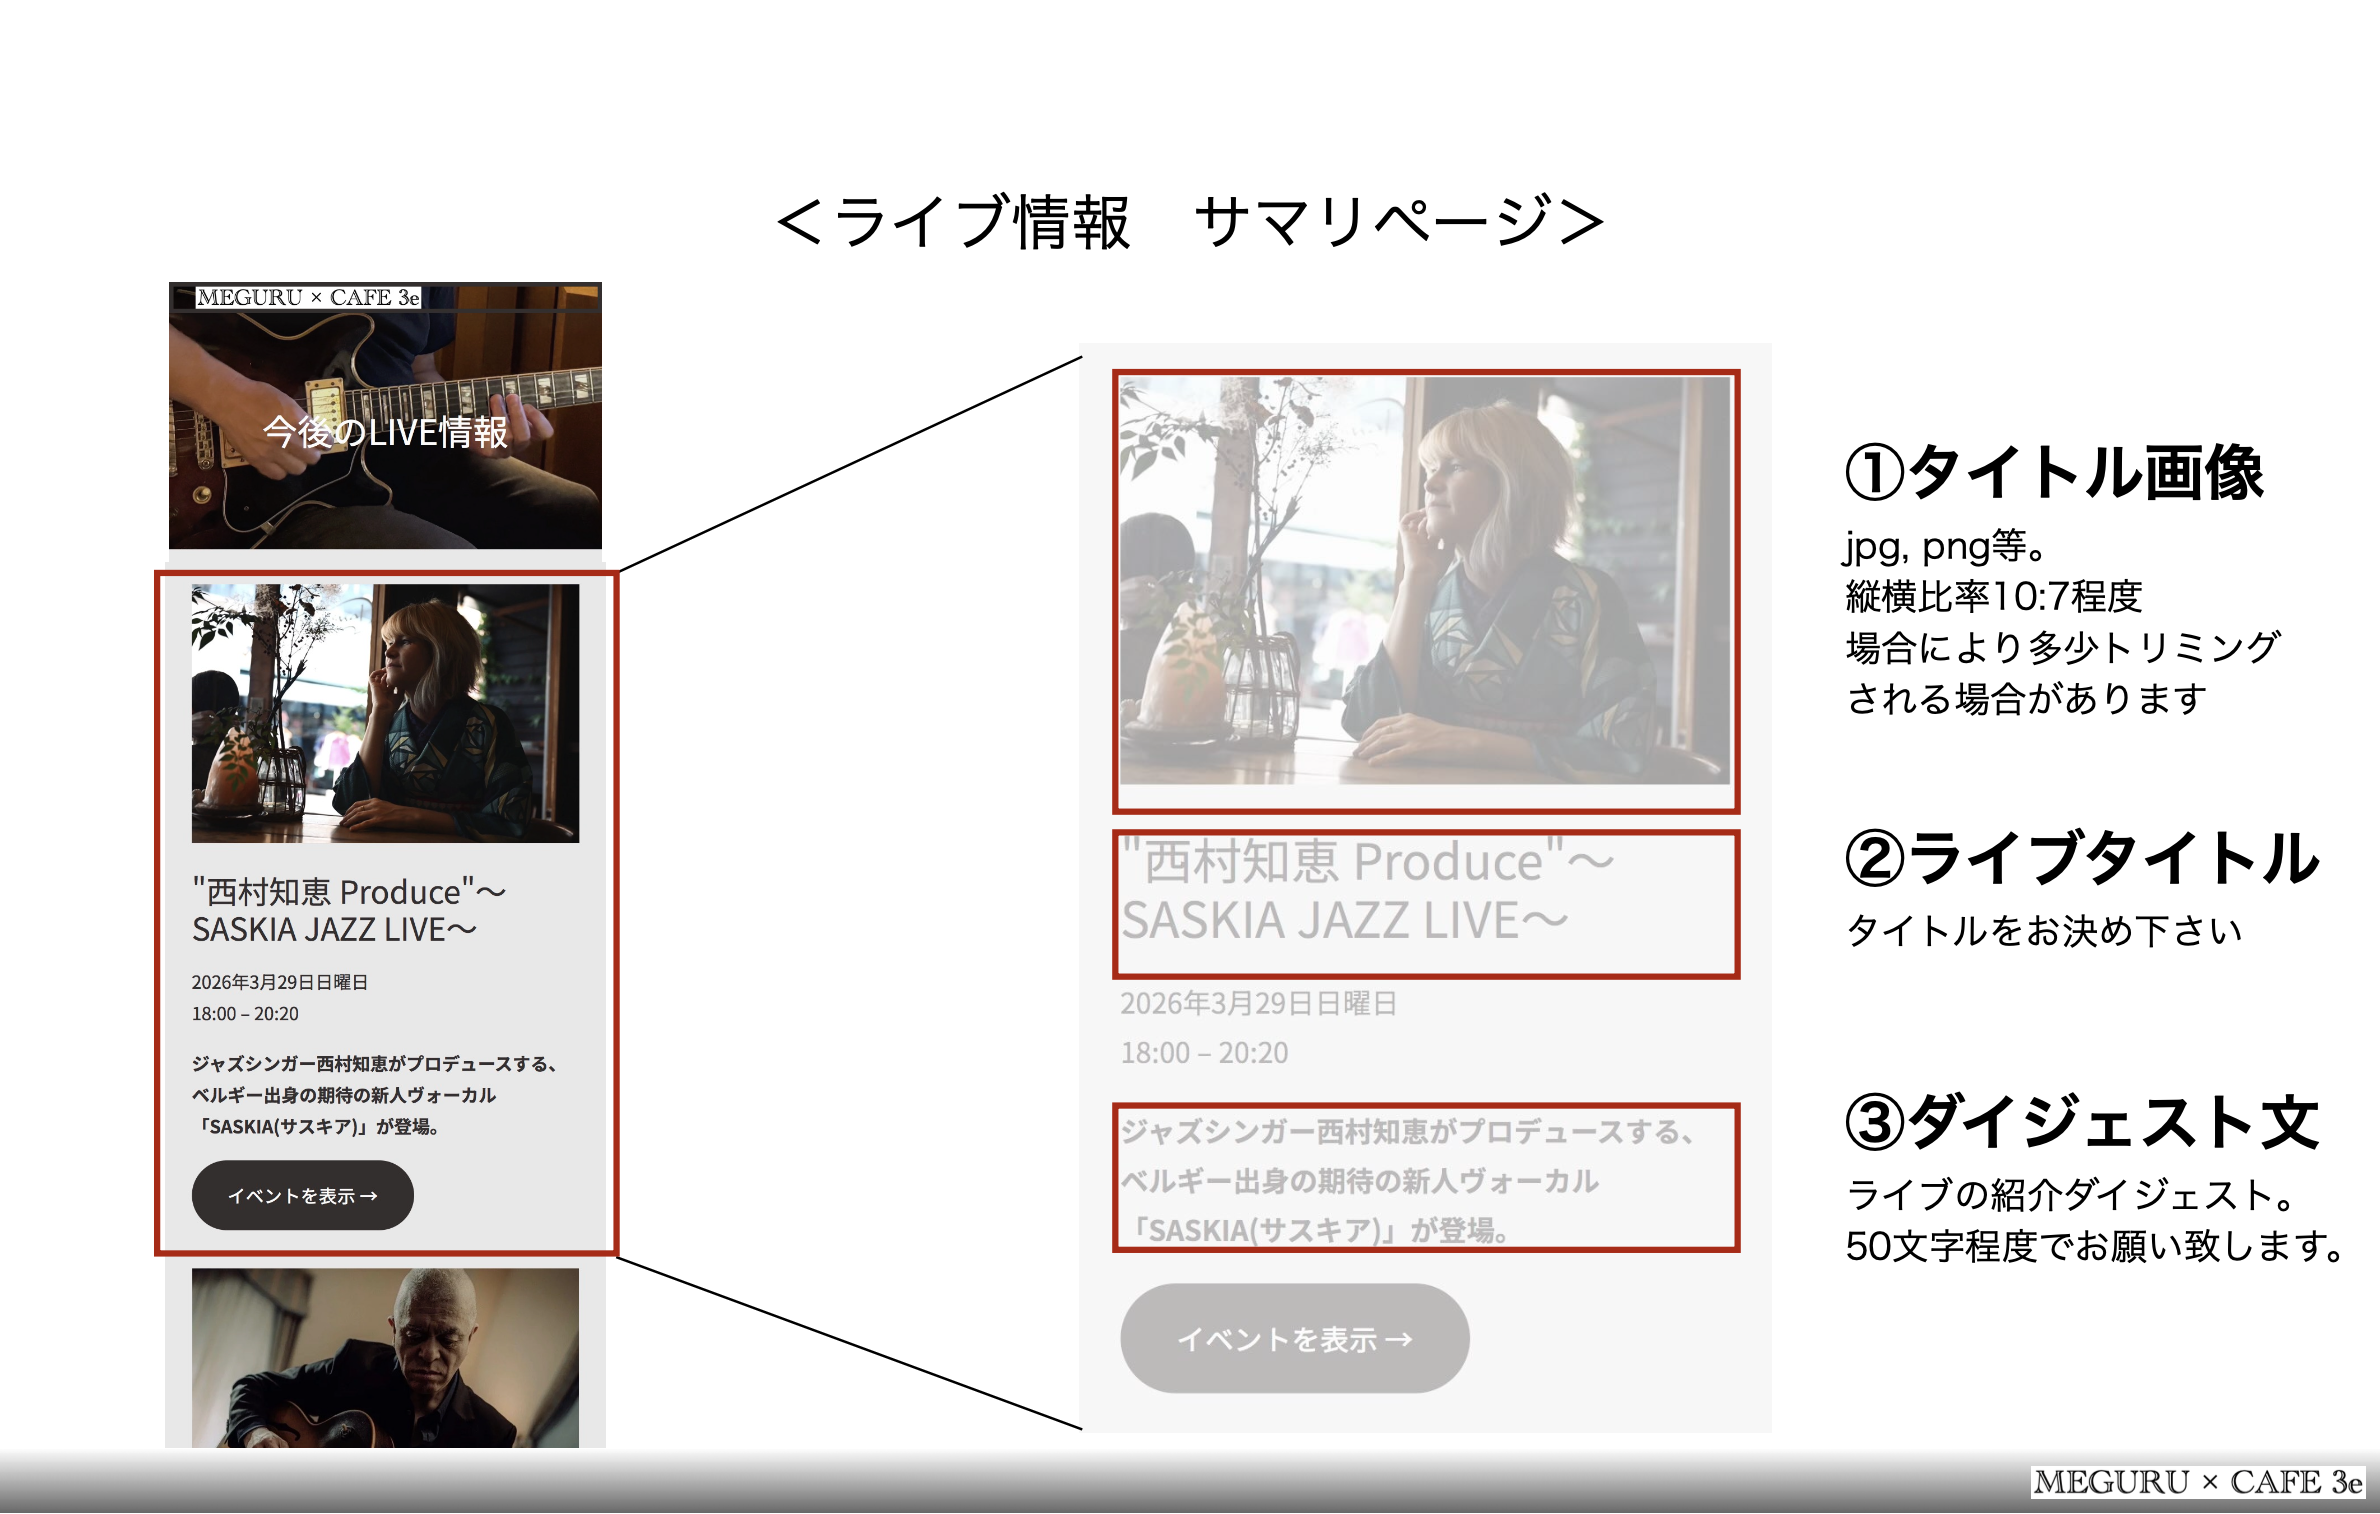The width and height of the screenshot is (2380, 1514).
Task: Click the guitarist photo in the second event card
Action: point(385,1358)
